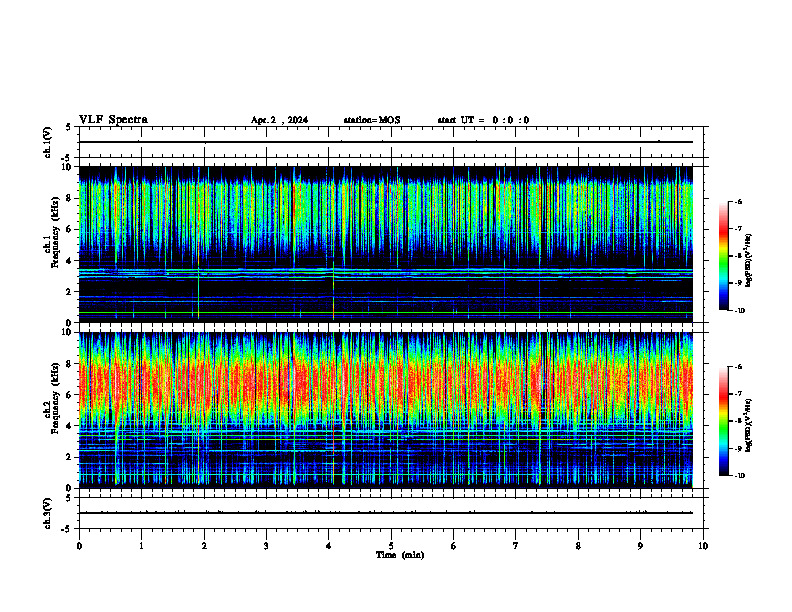The width and height of the screenshot is (792, 612).
Task: Click the "ch.1(V)" axis label
Action: 47,142
